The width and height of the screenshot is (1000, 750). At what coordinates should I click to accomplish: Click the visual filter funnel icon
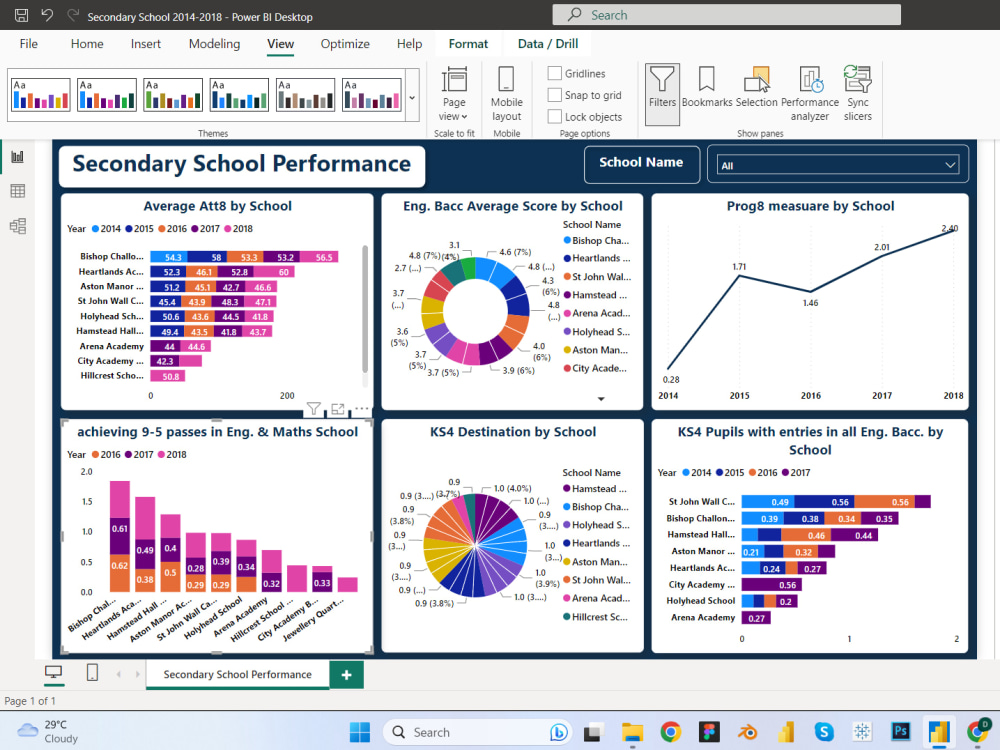tap(313, 409)
